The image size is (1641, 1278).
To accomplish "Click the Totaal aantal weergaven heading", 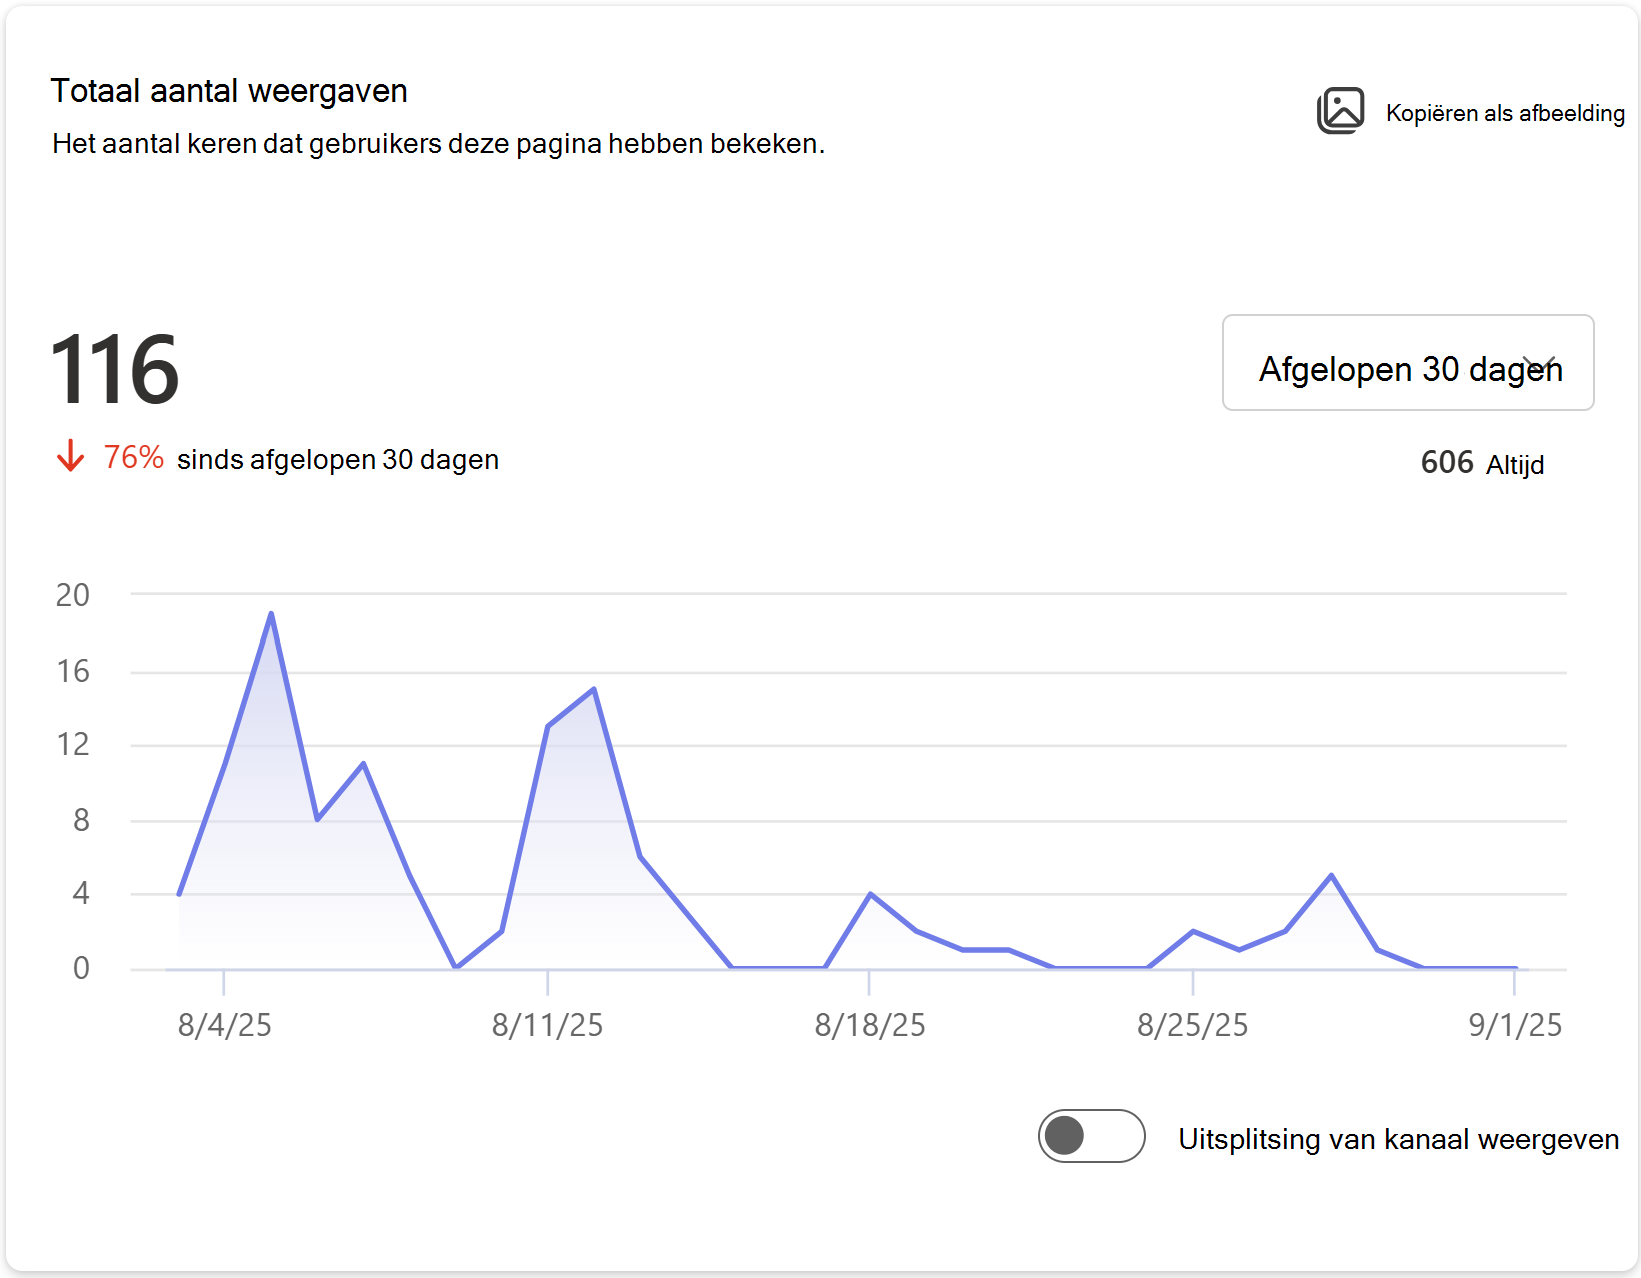I will point(229,91).
